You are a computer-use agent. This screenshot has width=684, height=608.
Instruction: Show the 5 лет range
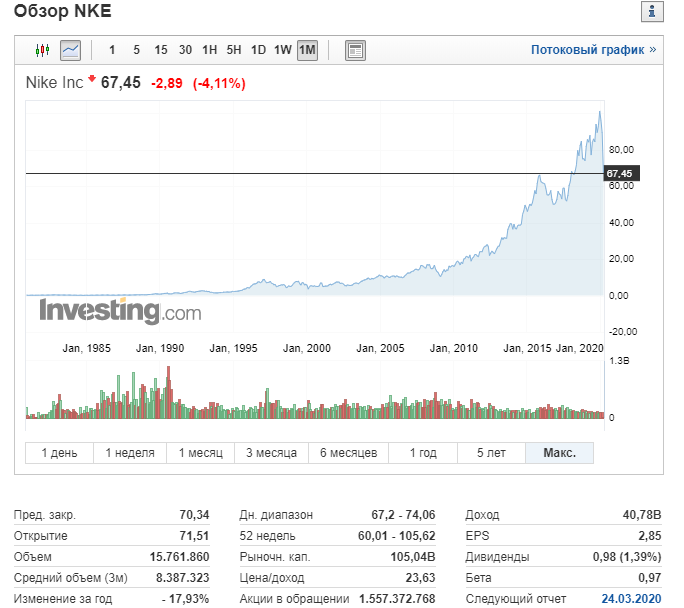click(x=491, y=453)
